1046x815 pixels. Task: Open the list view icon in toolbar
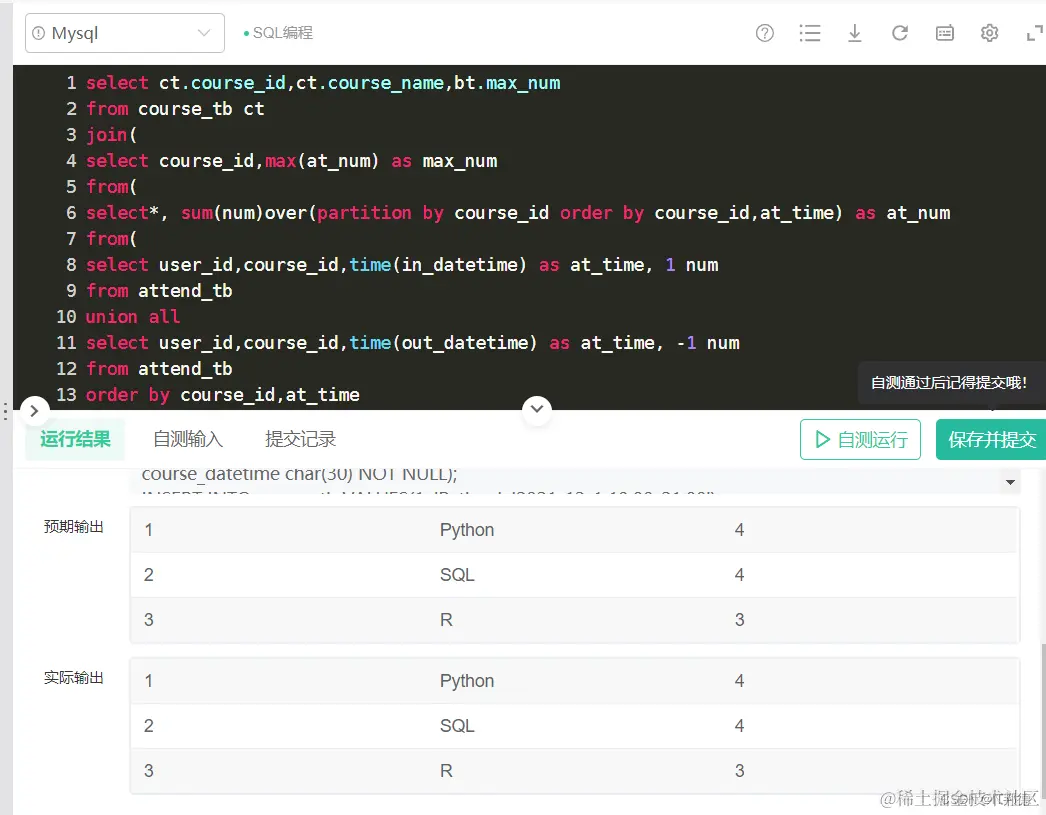click(810, 33)
